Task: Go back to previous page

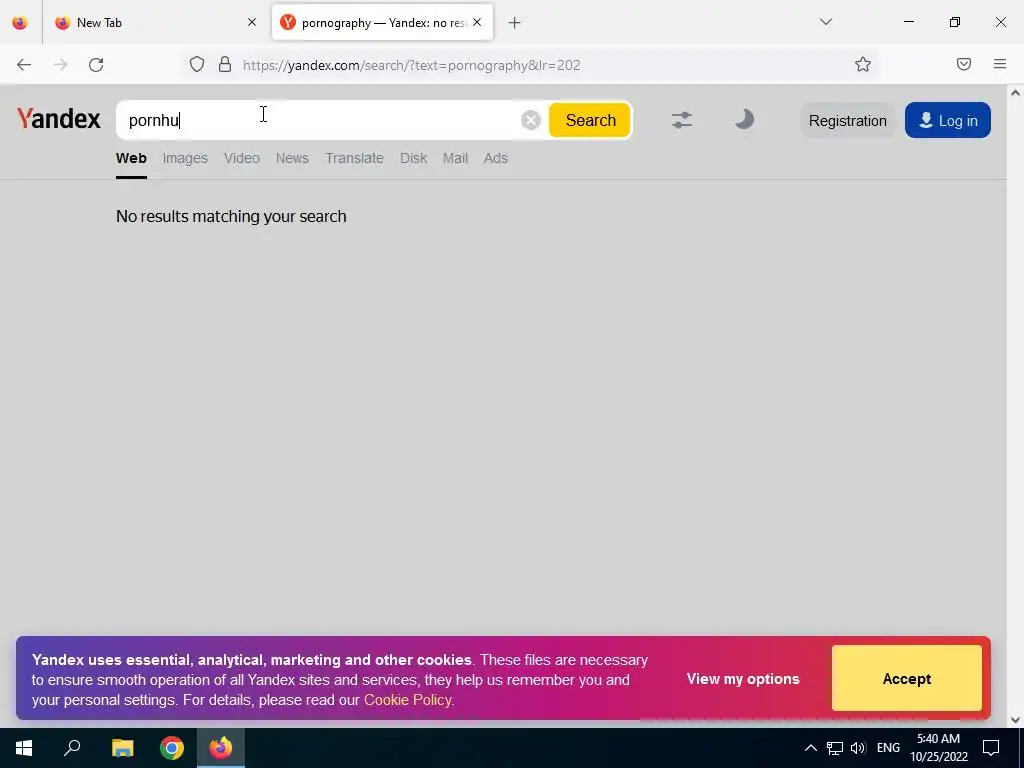Action: 24,65
